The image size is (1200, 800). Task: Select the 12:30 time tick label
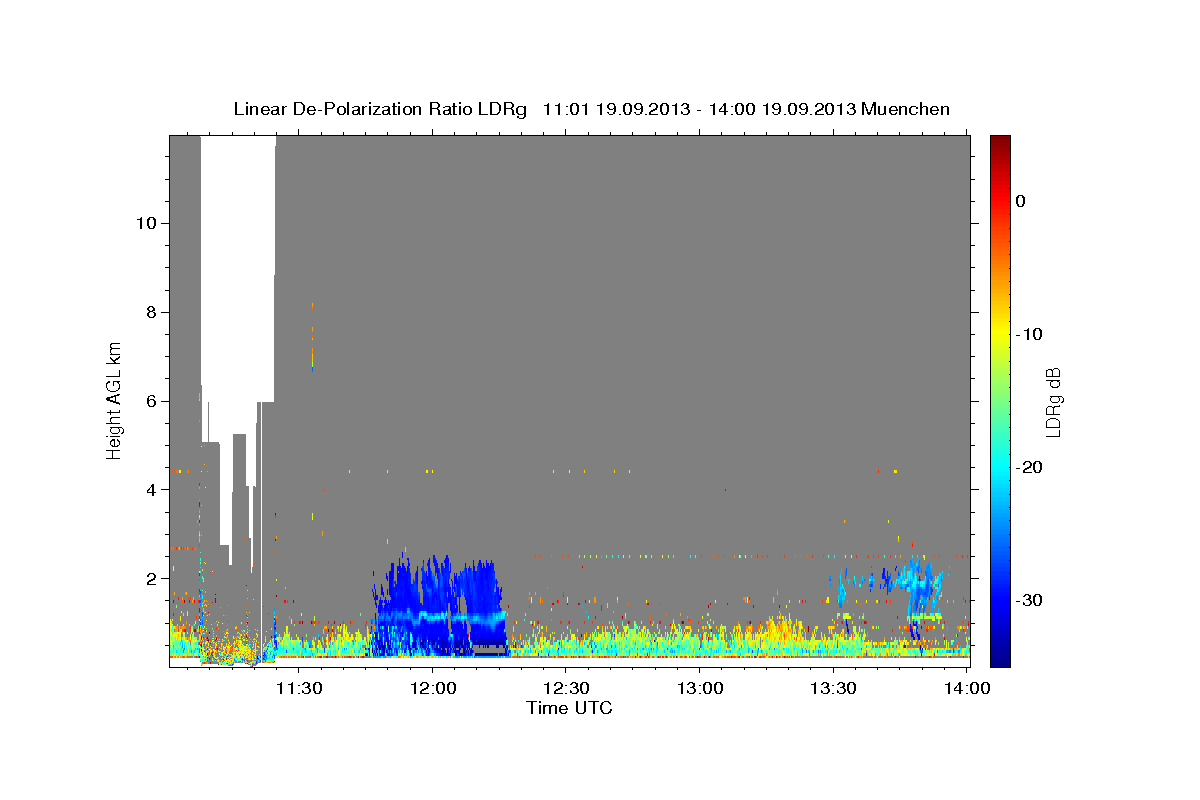point(566,688)
